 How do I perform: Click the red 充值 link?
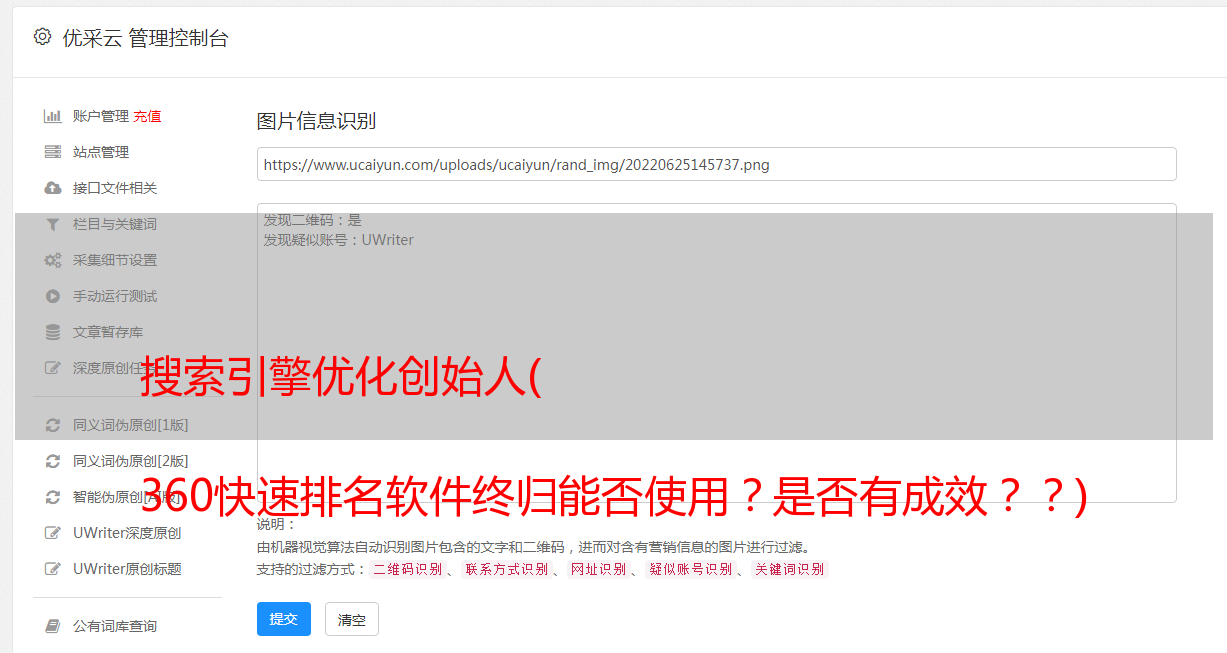[147, 116]
